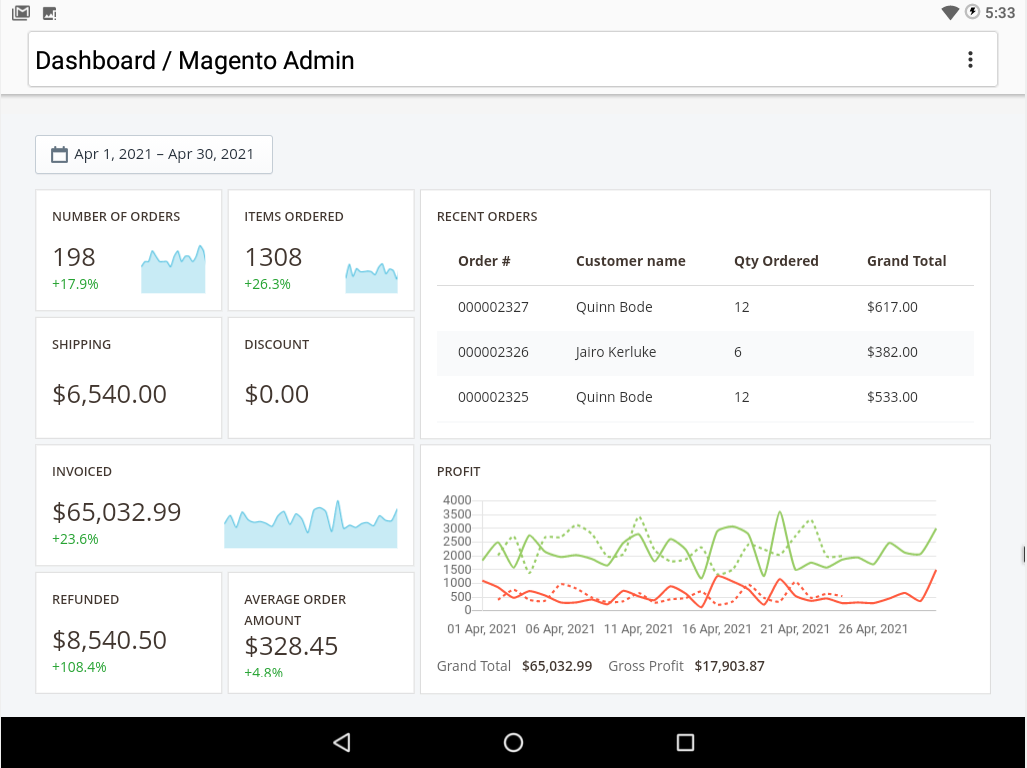Sort by Order # column header
The width and height of the screenshot is (1027, 768).
point(484,261)
